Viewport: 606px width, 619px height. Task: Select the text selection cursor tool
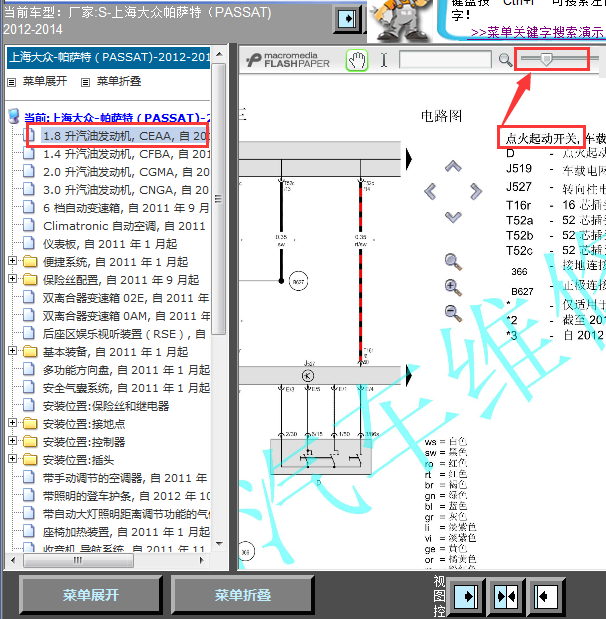(384, 60)
